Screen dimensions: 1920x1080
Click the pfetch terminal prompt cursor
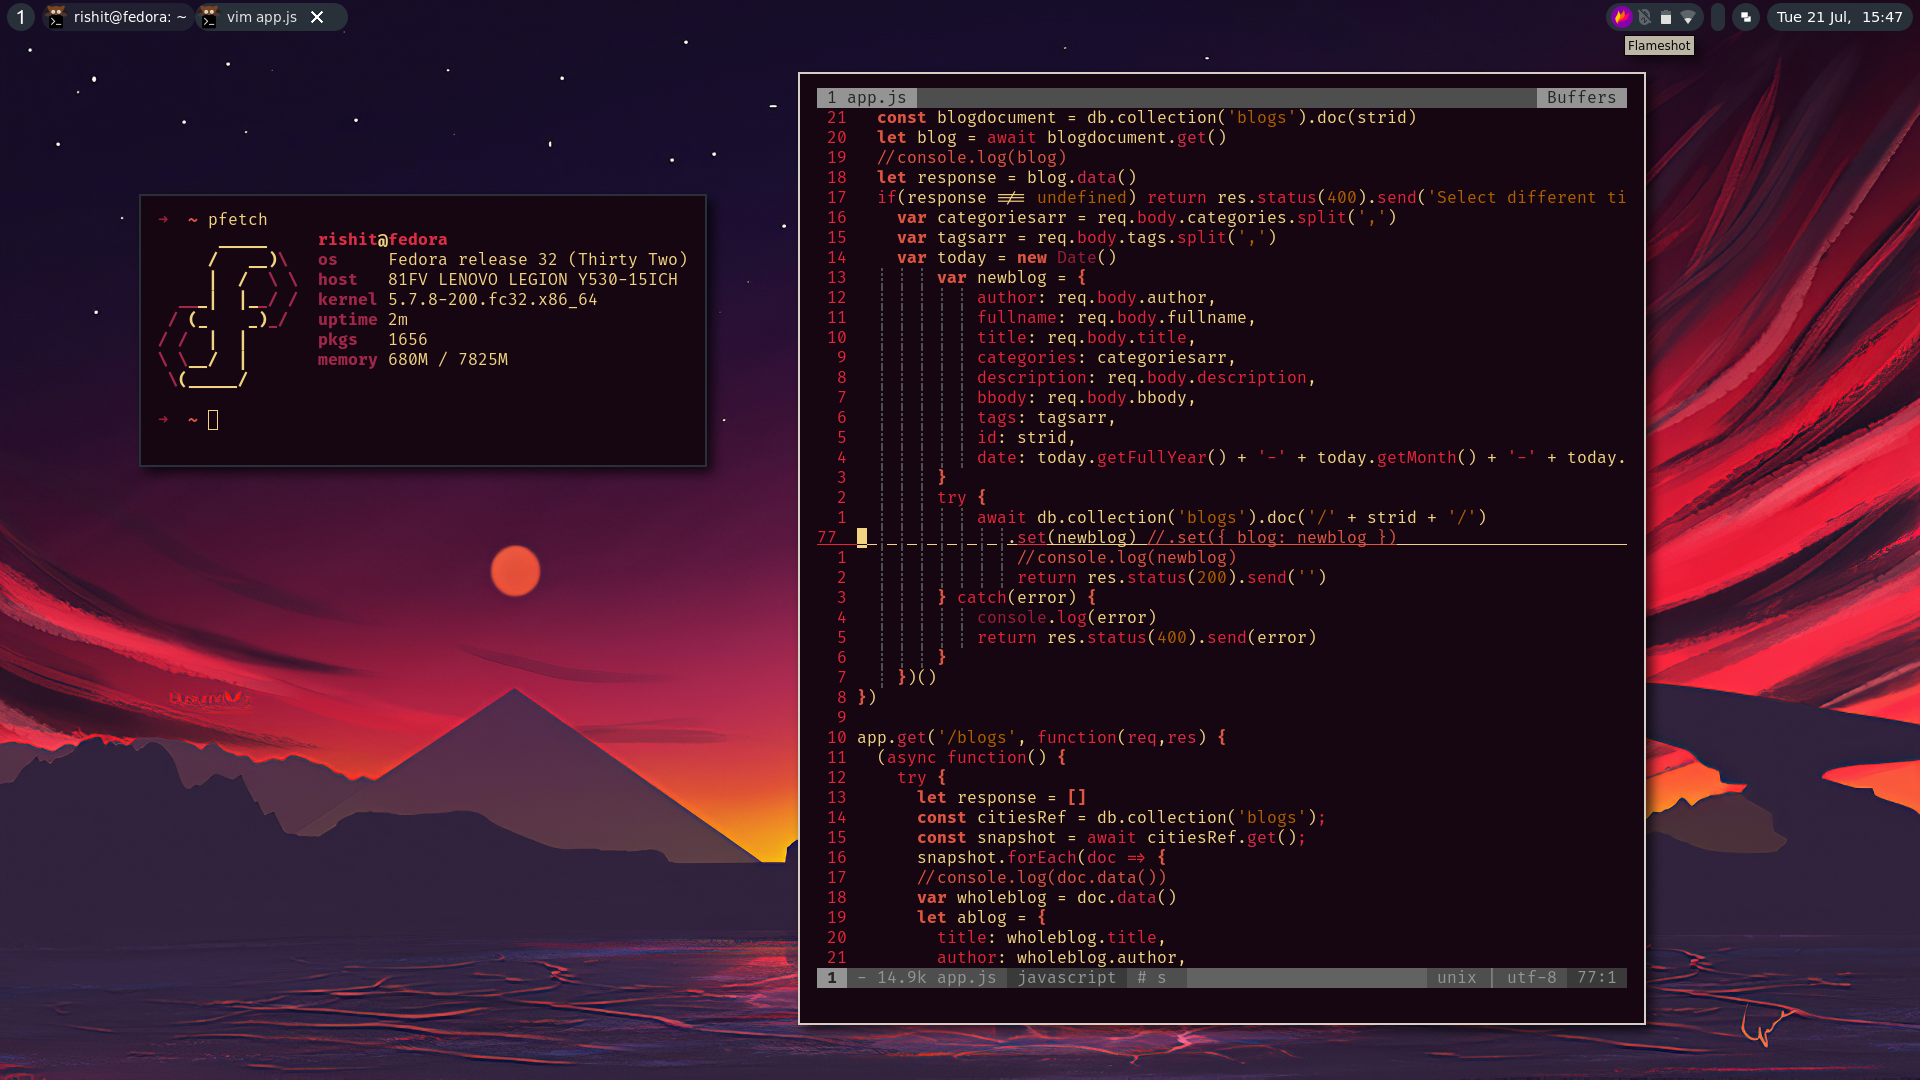213,420
